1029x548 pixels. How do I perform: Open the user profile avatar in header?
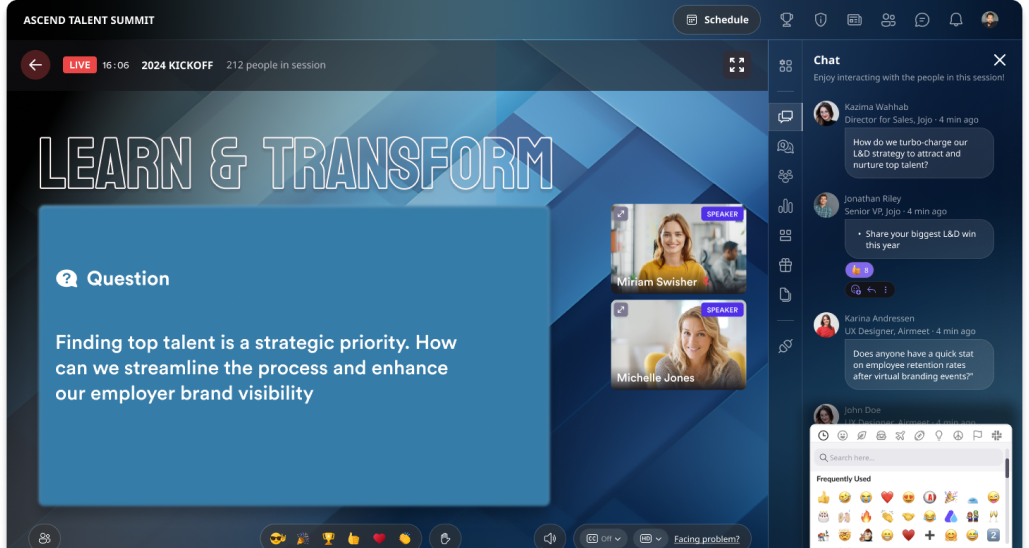pos(990,19)
